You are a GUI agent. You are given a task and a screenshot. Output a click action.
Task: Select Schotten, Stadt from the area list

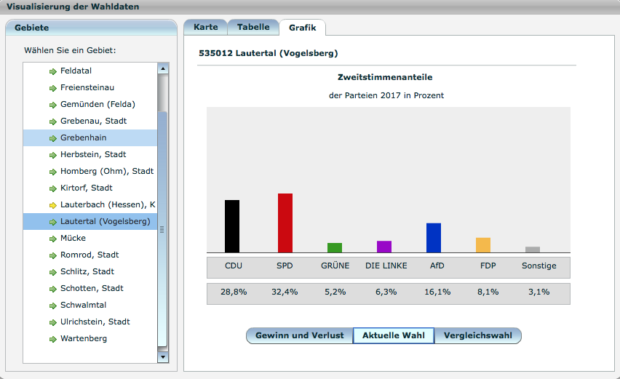pos(90,288)
